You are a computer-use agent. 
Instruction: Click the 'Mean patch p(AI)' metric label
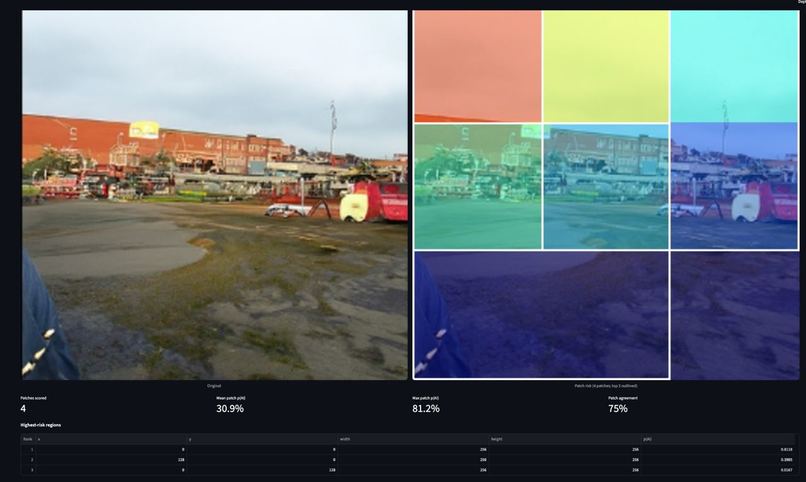pyautogui.click(x=230, y=398)
